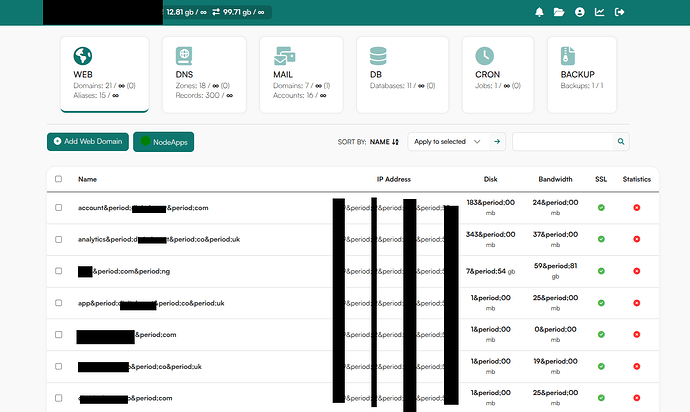This screenshot has height=412, width=690.
Task: Switch to the WEB tab
Action: coord(104,74)
